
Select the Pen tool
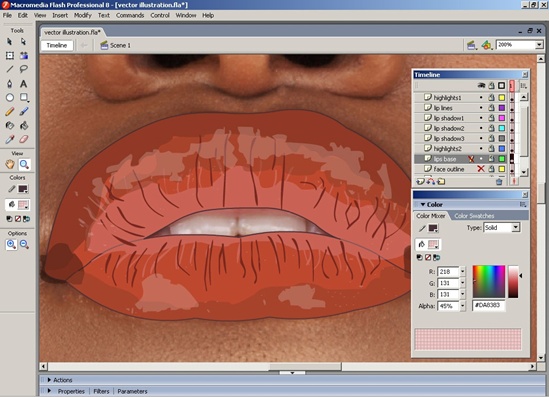[x=9, y=84]
